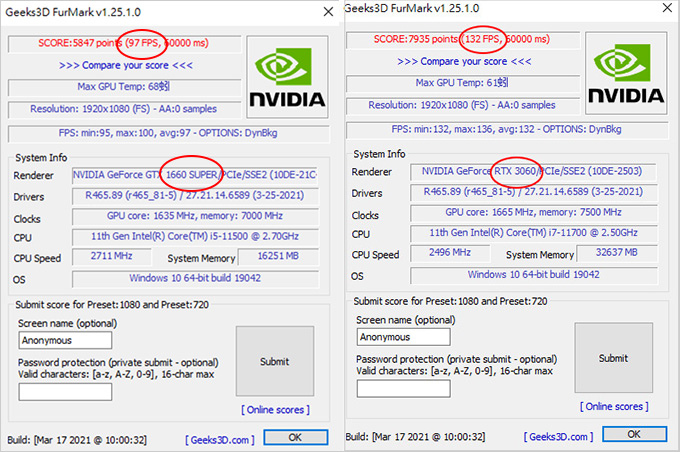Open Geeks3D.com link in left window
Screen dimensions: 680x452
point(220,440)
